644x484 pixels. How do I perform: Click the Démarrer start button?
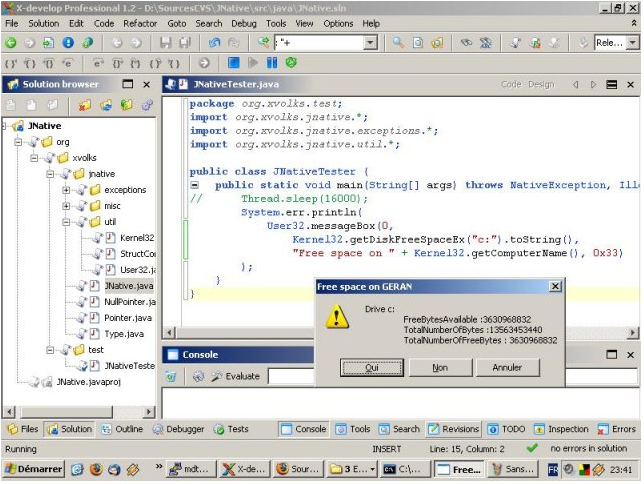(34, 469)
